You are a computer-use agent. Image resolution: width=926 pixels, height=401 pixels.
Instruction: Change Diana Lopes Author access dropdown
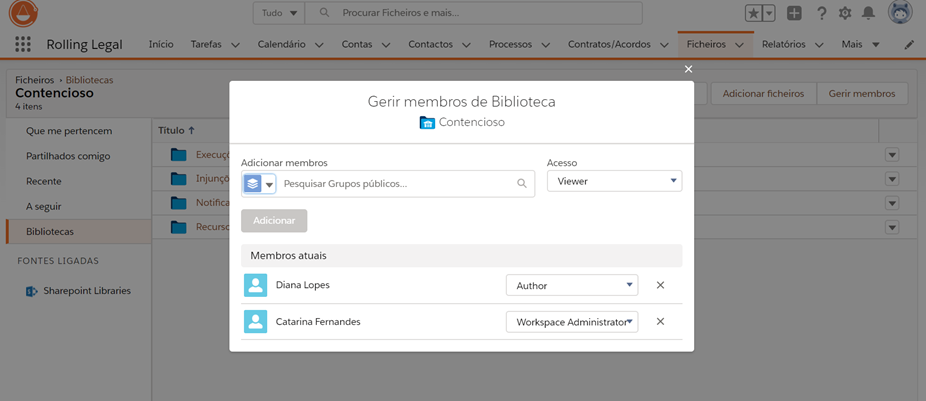pos(572,285)
